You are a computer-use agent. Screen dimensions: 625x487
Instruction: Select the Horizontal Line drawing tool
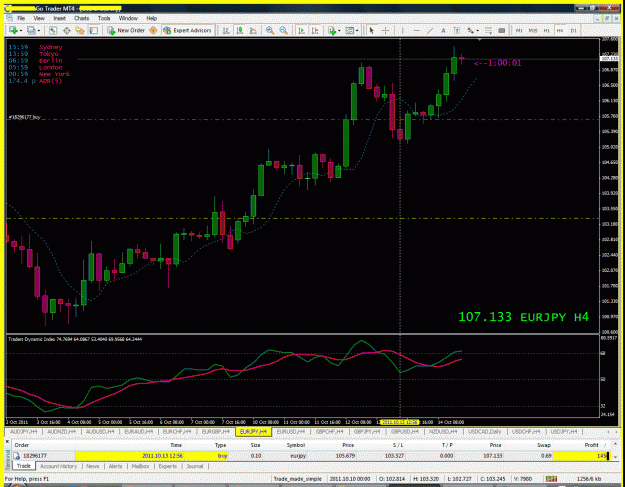(x=417, y=30)
